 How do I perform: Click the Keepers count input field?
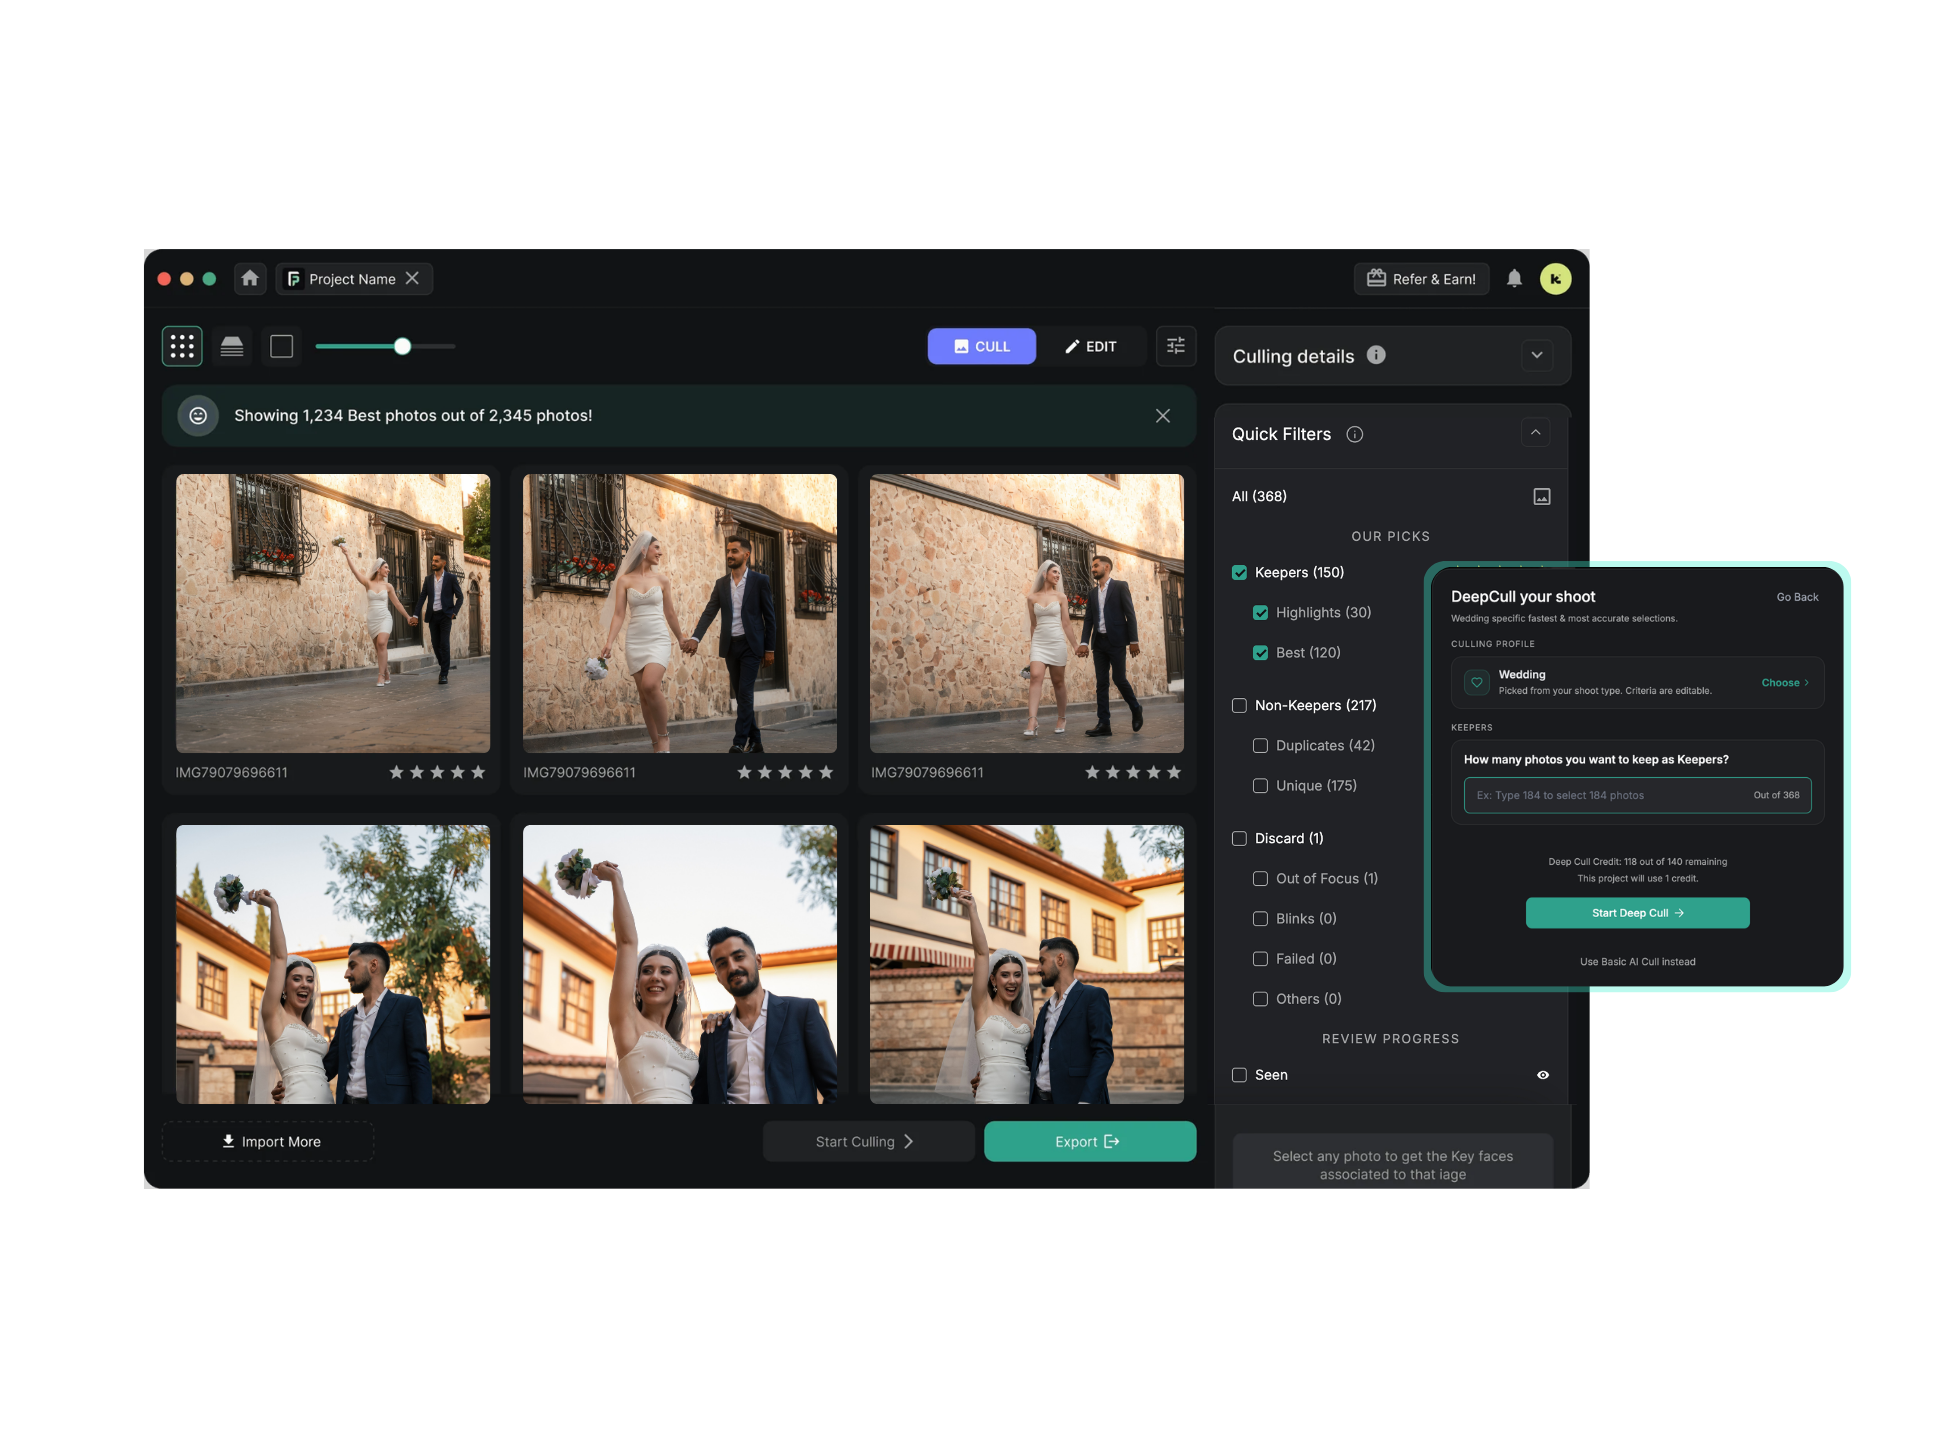[1637, 795]
